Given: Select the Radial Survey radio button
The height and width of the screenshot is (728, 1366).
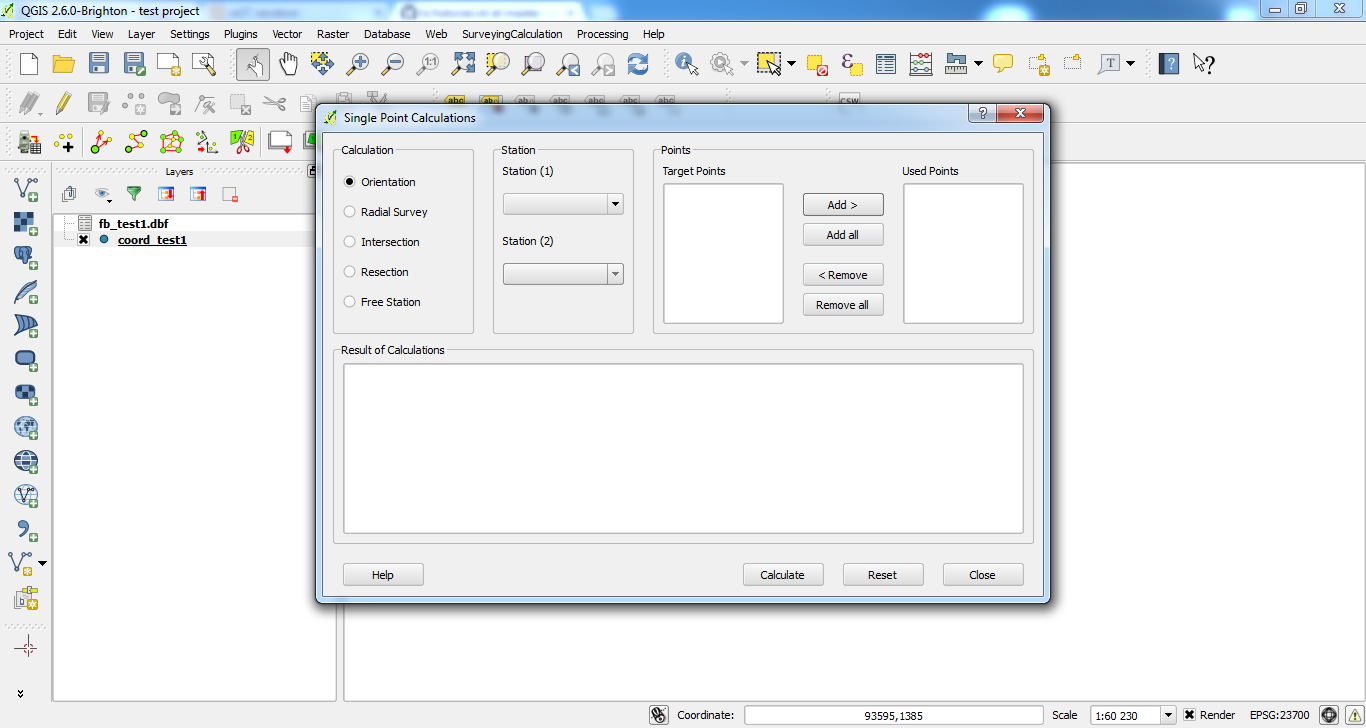Looking at the screenshot, I should point(350,212).
